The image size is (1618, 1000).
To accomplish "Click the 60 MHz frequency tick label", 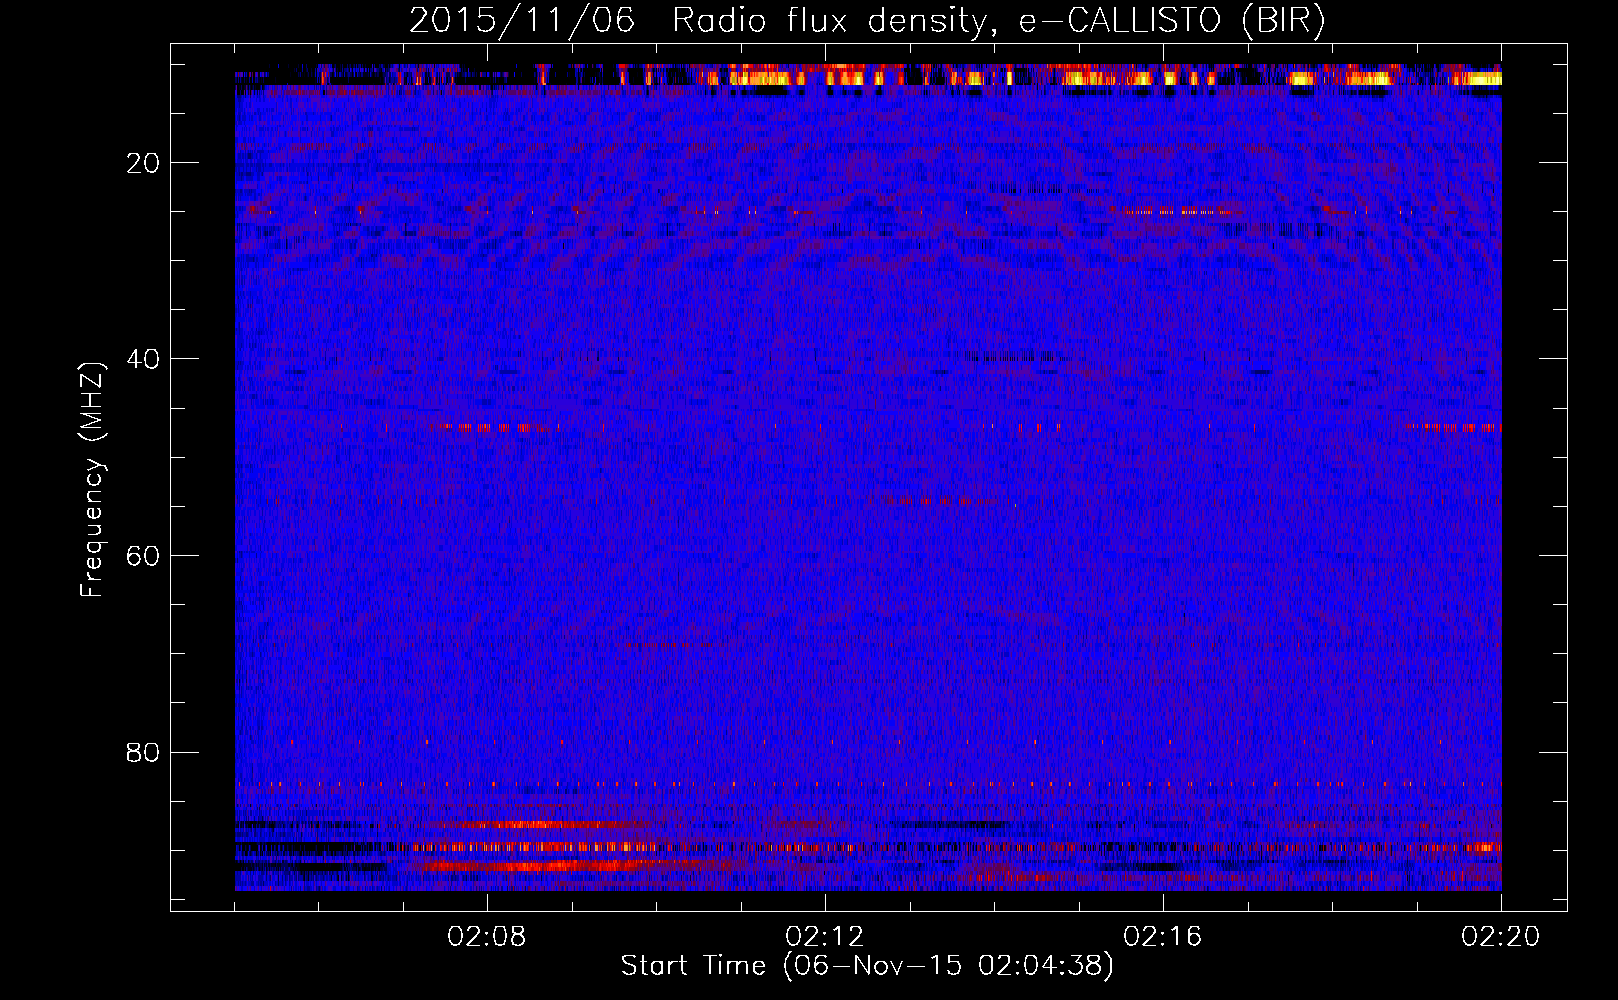I will (144, 556).
